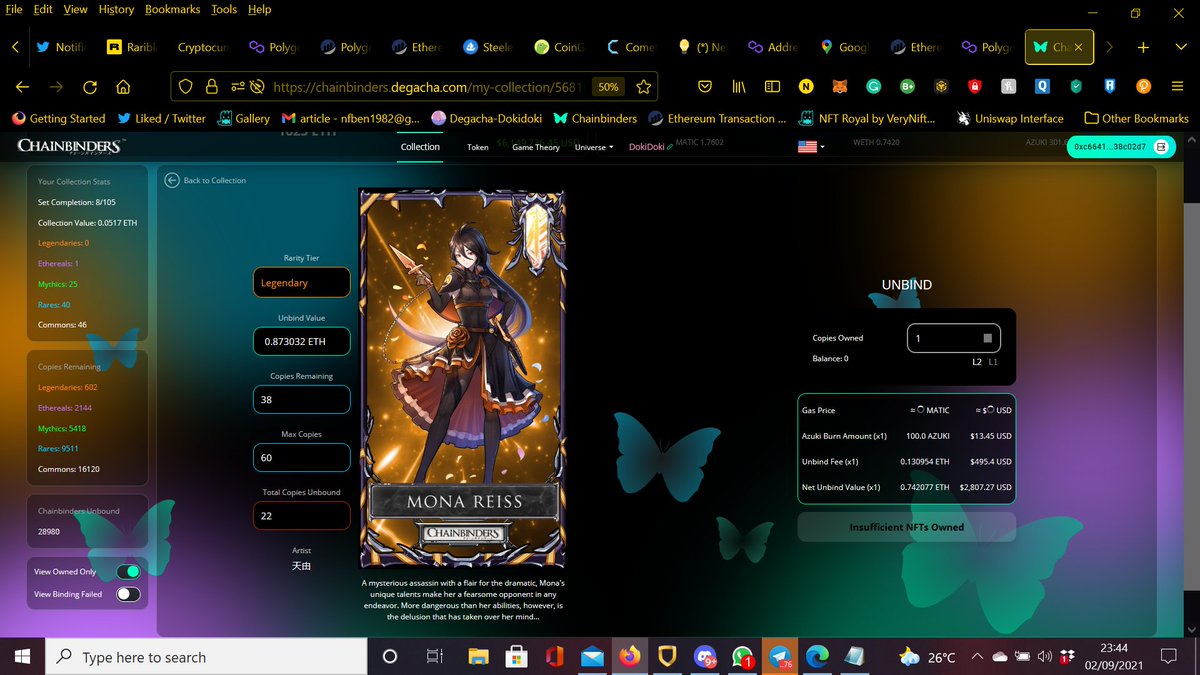Open WhatsApp from taskbar

pyautogui.click(x=743, y=657)
